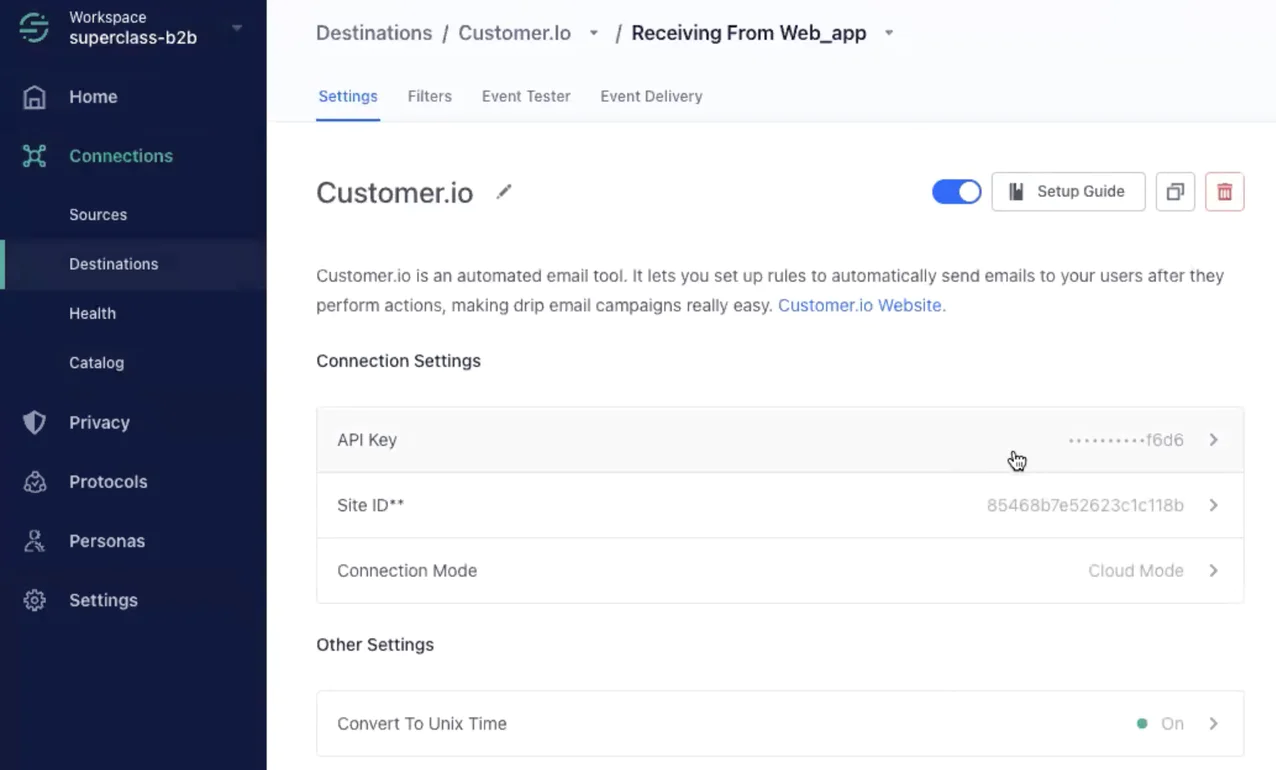
Task: Click the Settings gear icon in the sidebar
Action: (34, 600)
